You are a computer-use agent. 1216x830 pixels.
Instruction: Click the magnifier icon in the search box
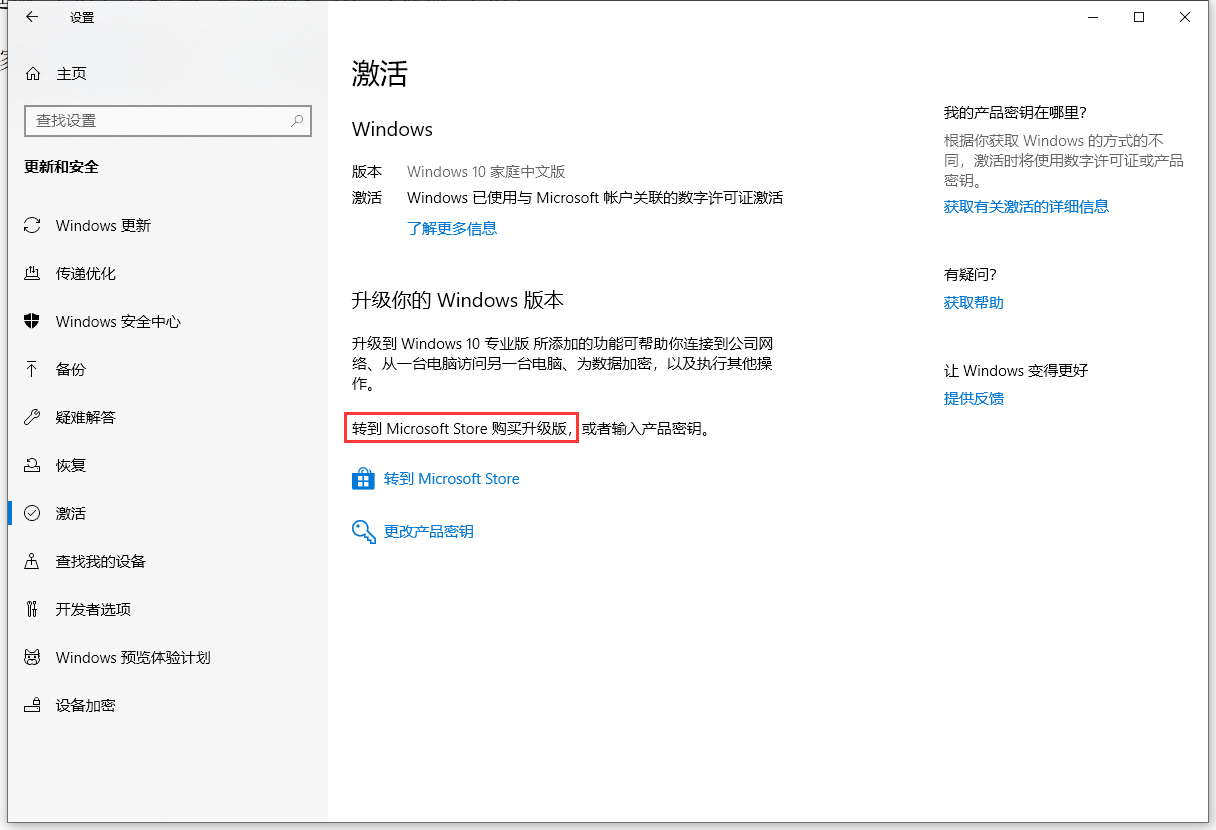click(297, 121)
